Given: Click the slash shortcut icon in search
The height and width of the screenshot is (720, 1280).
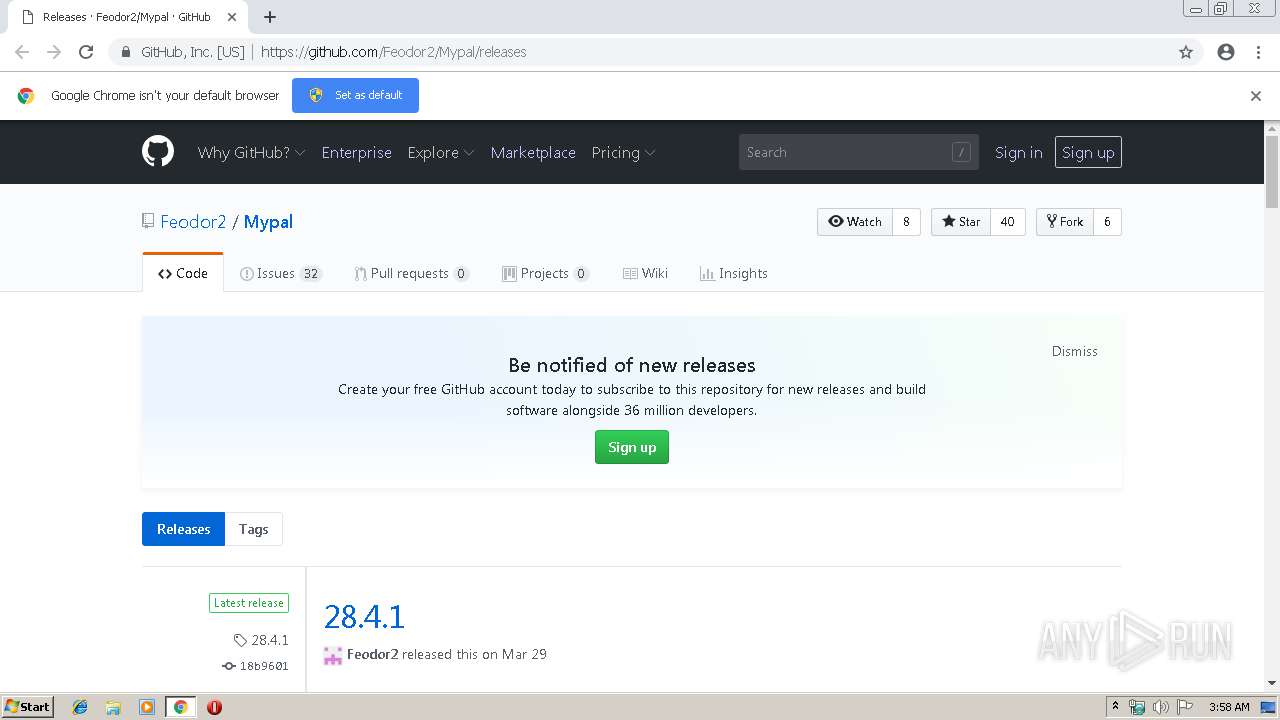Looking at the screenshot, I should pyautogui.click(x=961, y=152).
